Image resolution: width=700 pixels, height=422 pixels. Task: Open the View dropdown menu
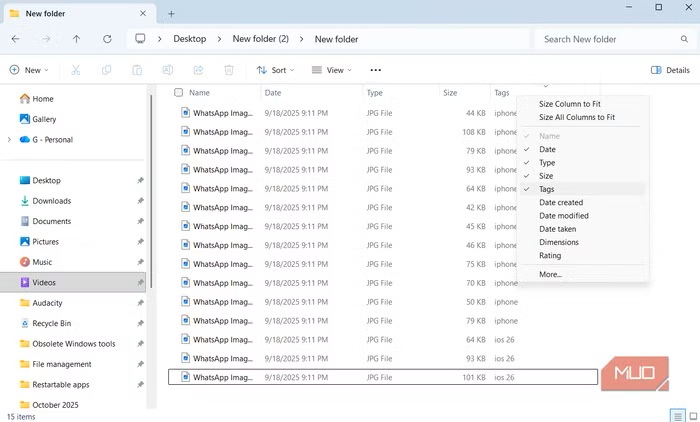[x=332, y=70]
